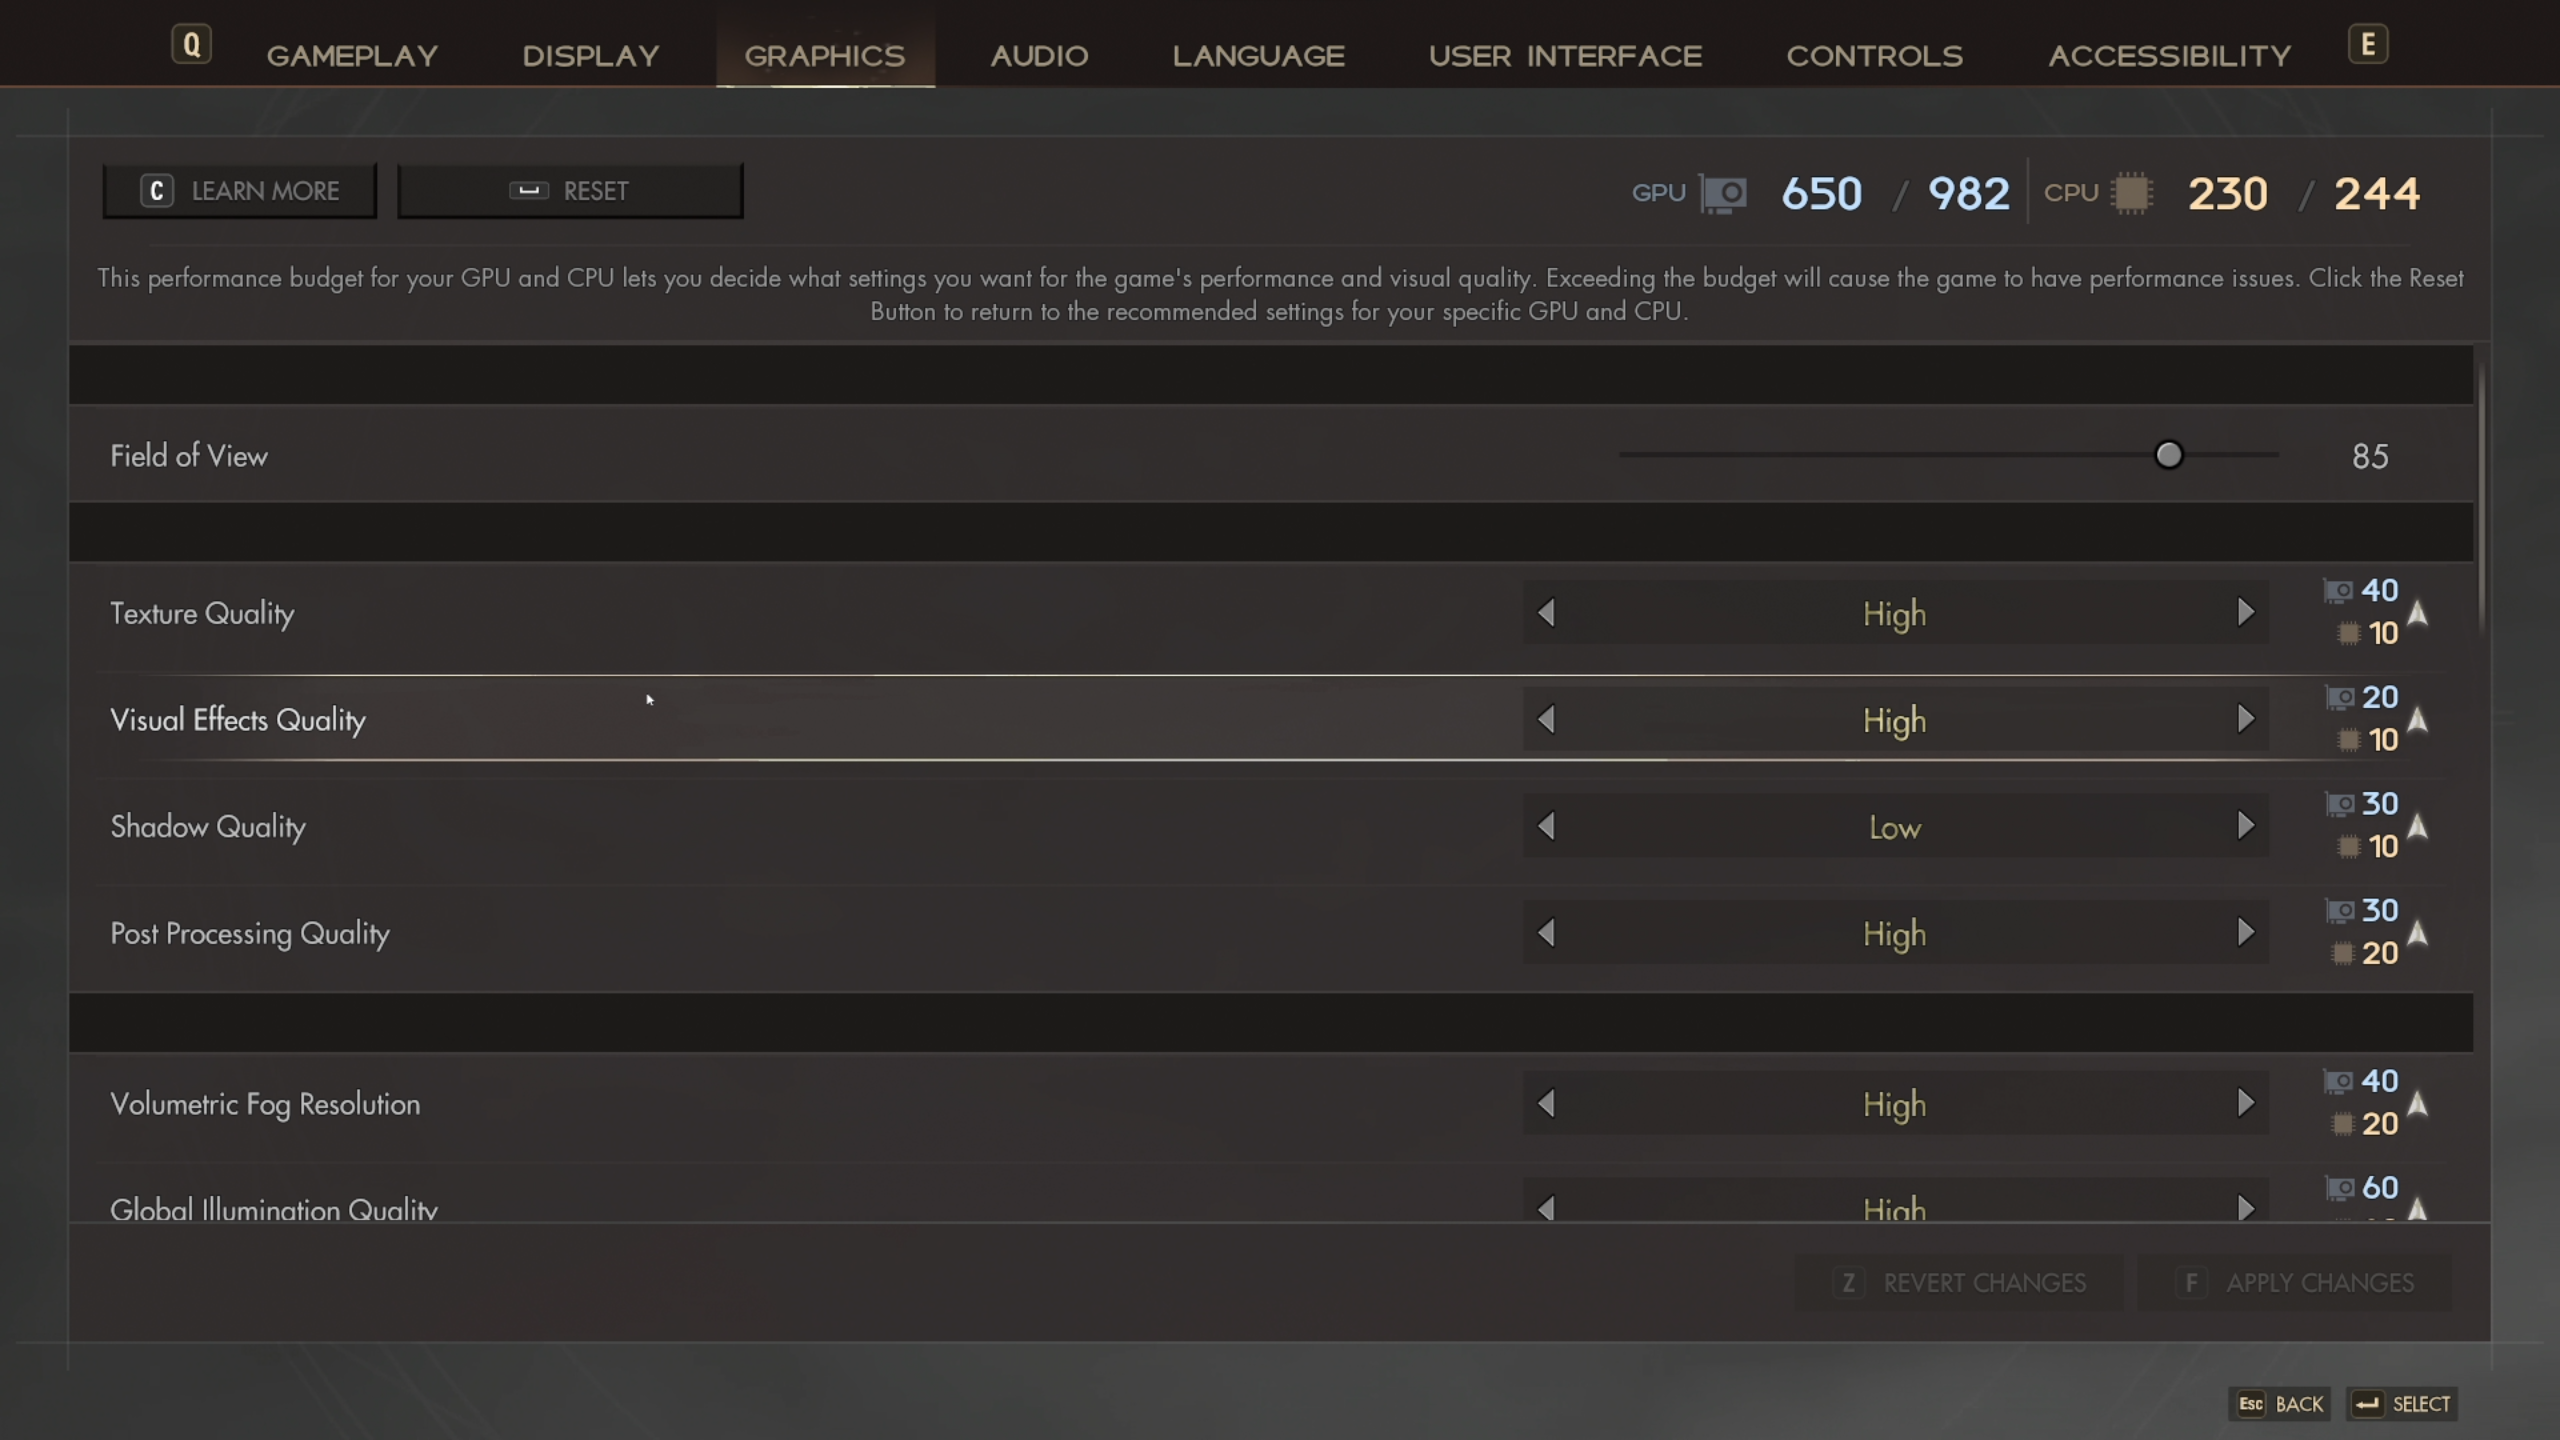Click the Post Processing Quality High value
This screenshot has width=2560, height=1440.
pos(1894,935)
